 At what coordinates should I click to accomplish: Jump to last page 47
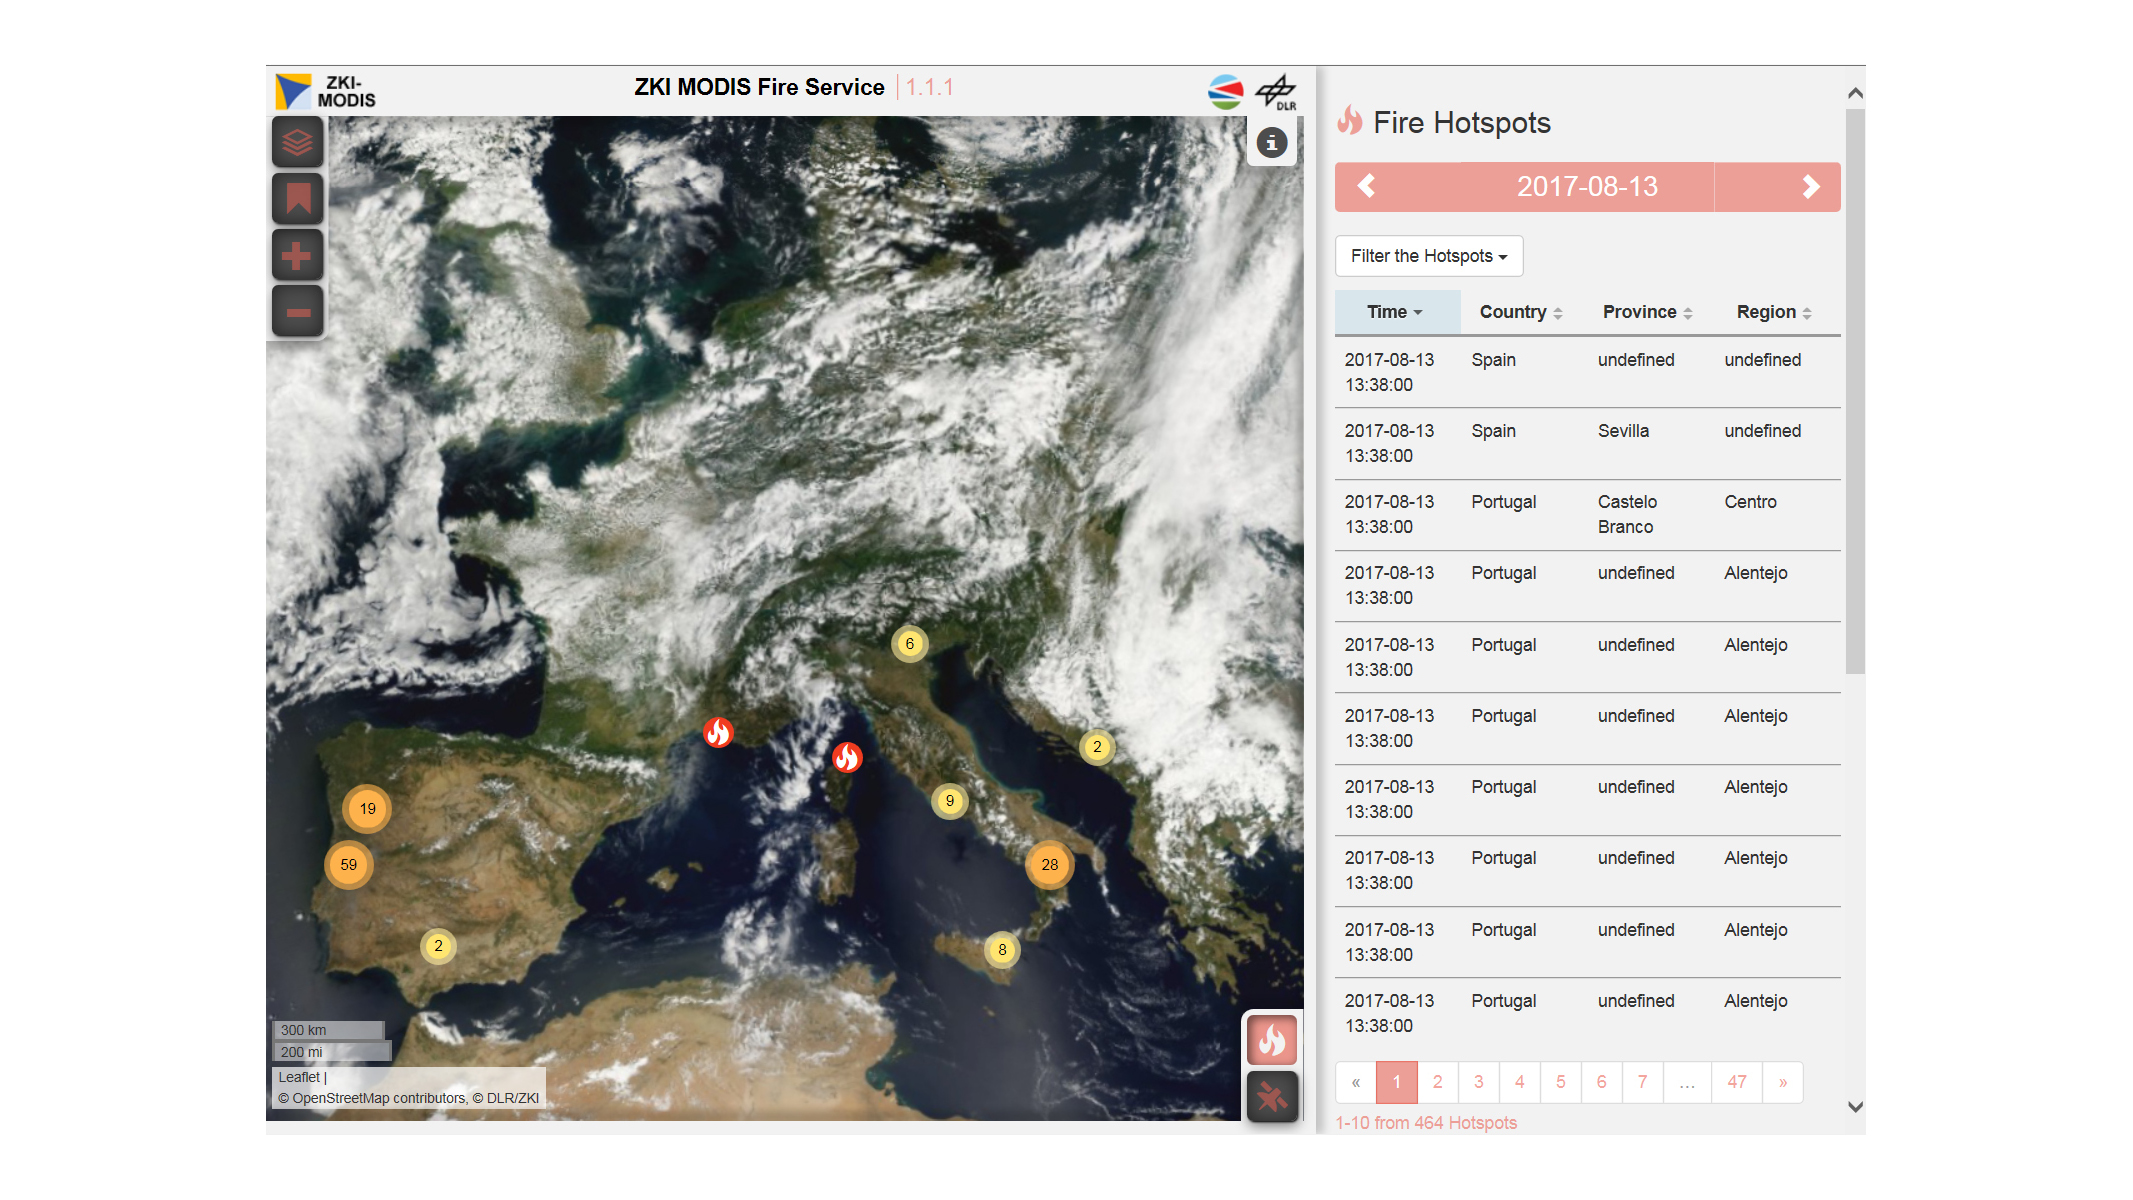[1736, 1082]
